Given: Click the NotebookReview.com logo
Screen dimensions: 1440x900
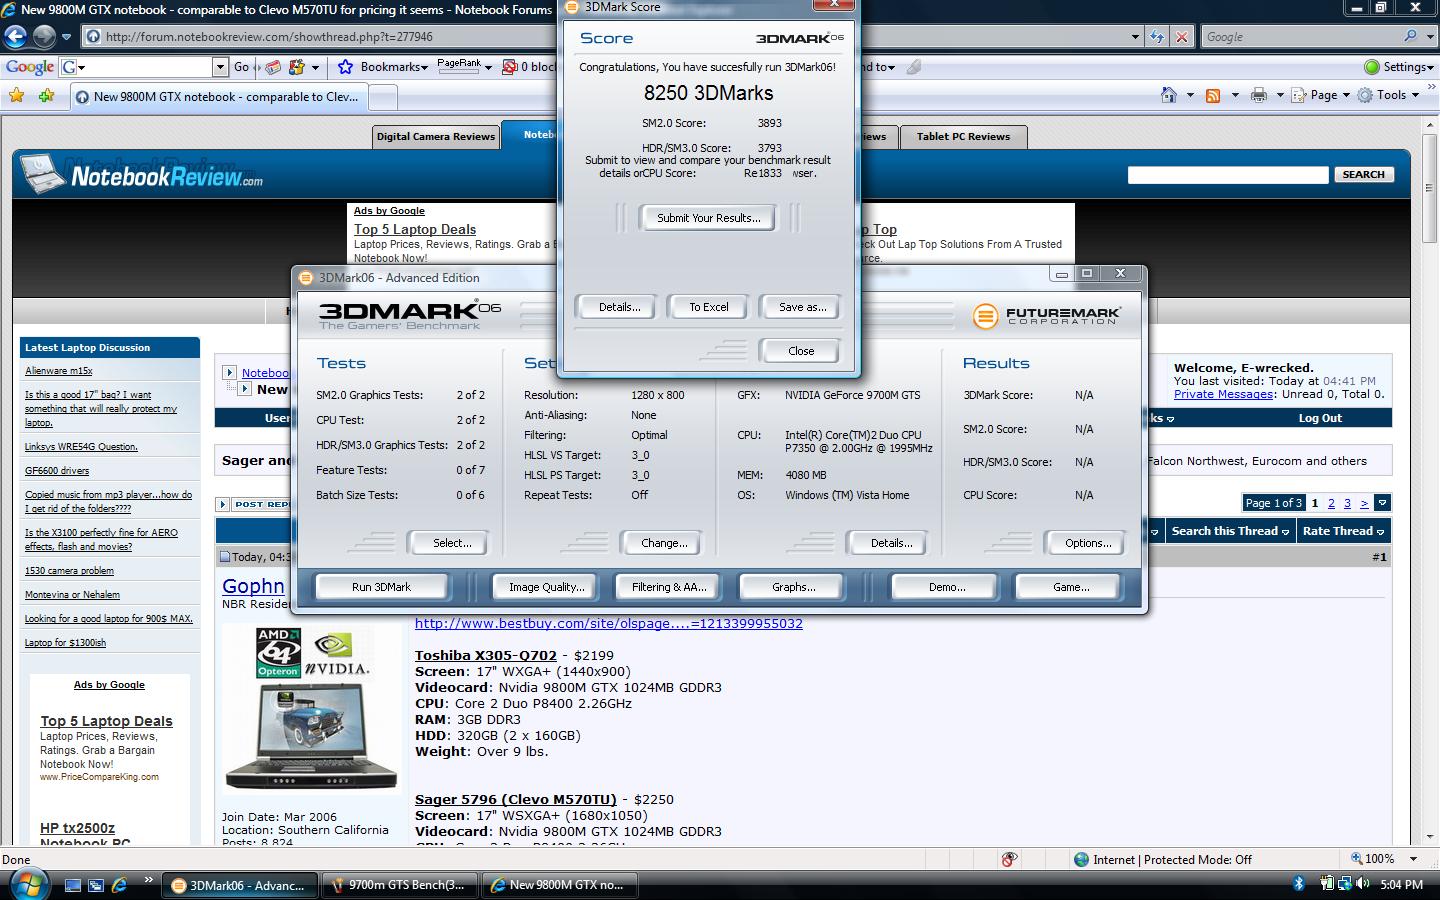Looking at the screenshot, I should pos(143,175).
